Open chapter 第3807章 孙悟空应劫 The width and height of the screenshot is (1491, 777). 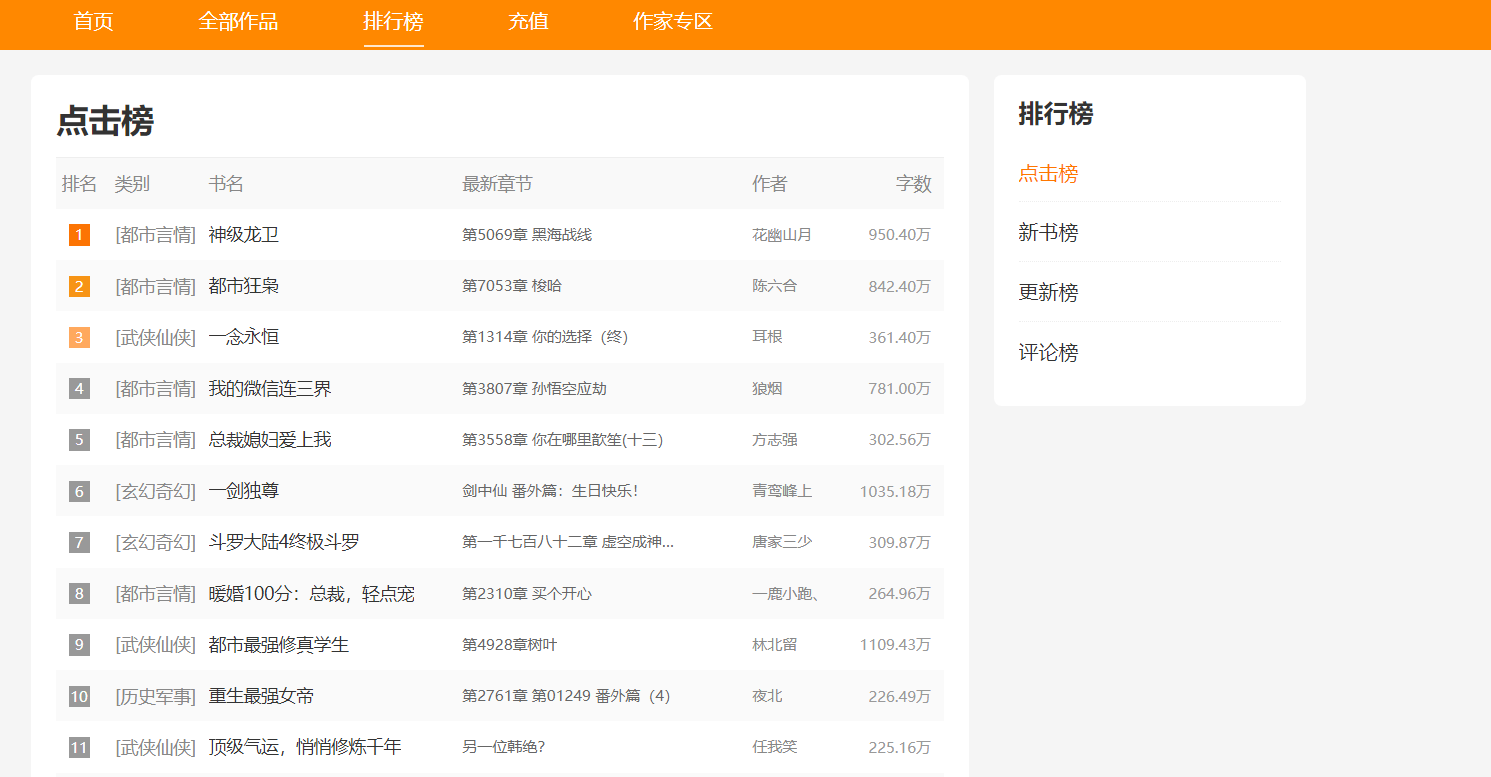pyautogui.click(x=534, y=388)
